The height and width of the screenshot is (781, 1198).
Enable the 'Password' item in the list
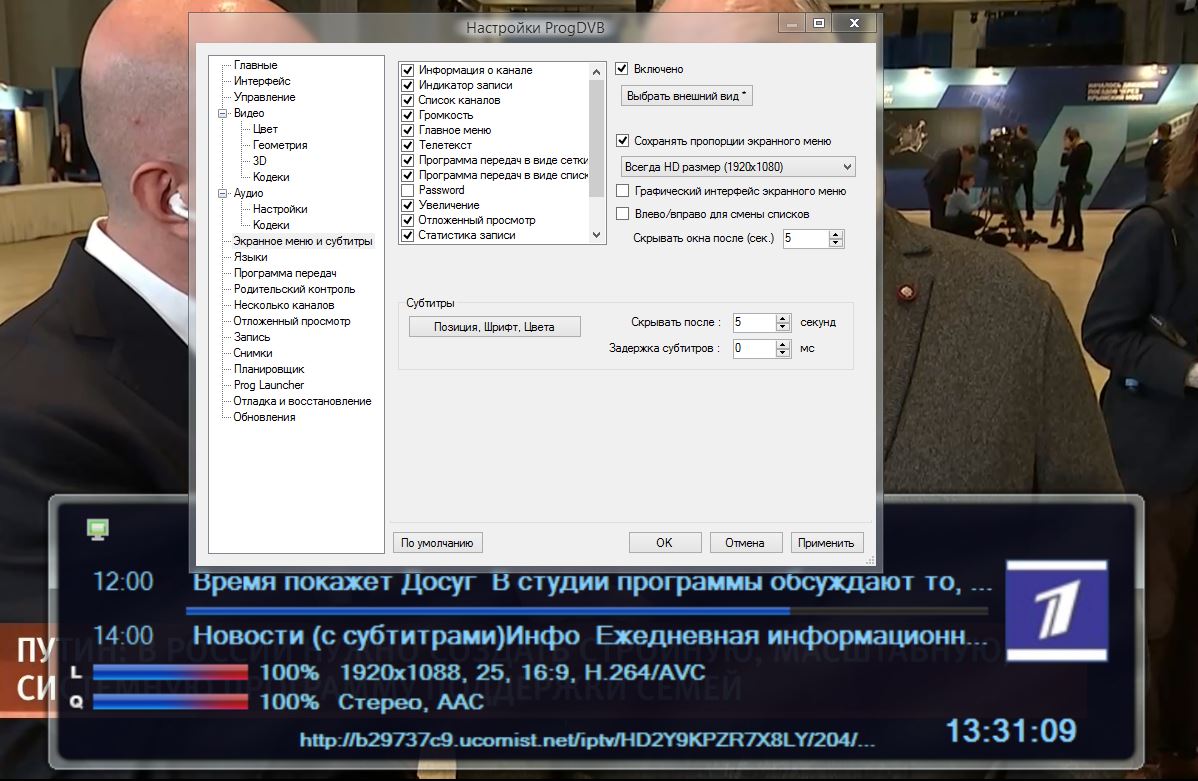408,190
